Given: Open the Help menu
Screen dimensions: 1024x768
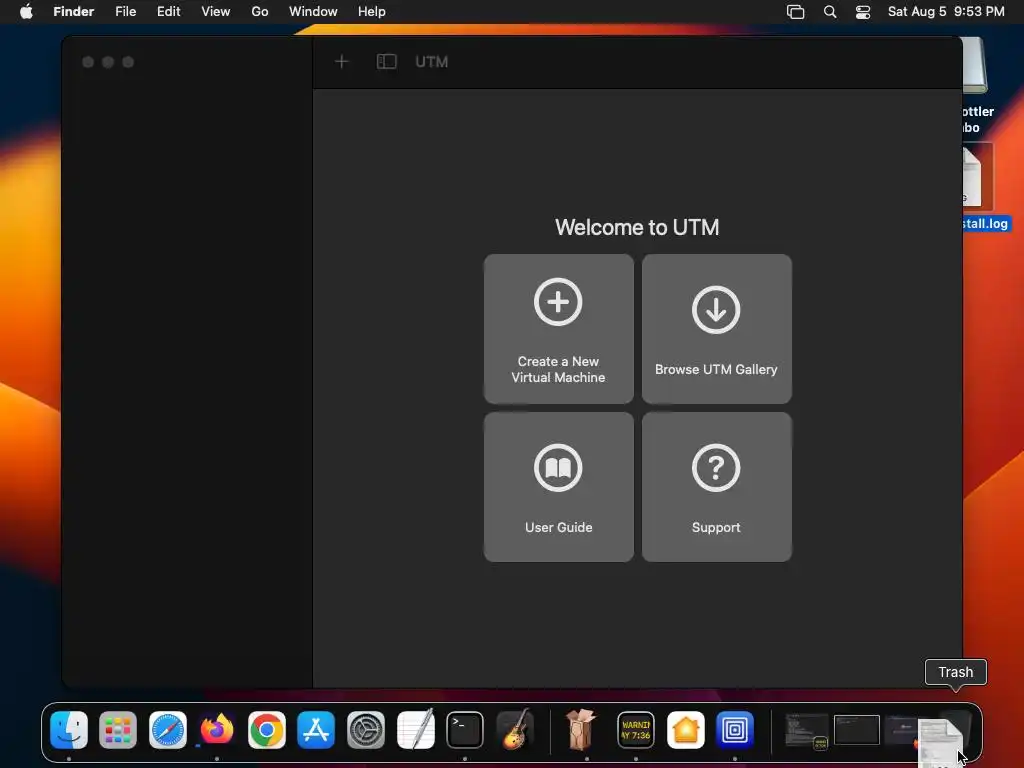Looking at the screenshot, I should tap(372, 11).
